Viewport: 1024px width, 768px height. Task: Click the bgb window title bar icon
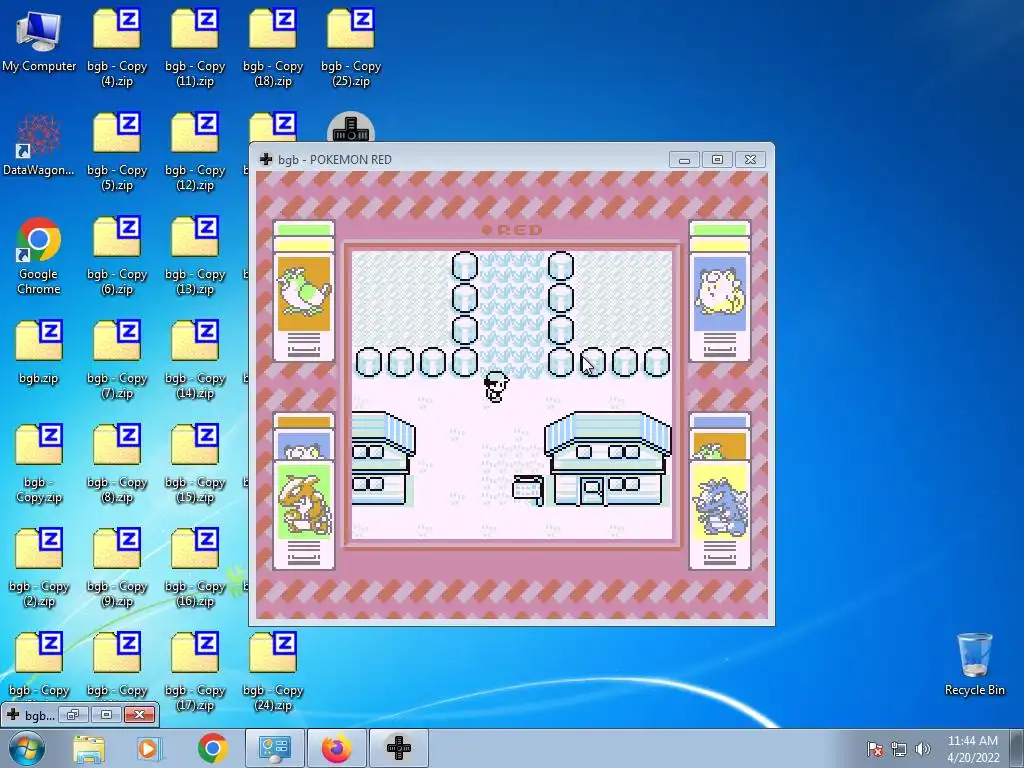pos(266,159)
